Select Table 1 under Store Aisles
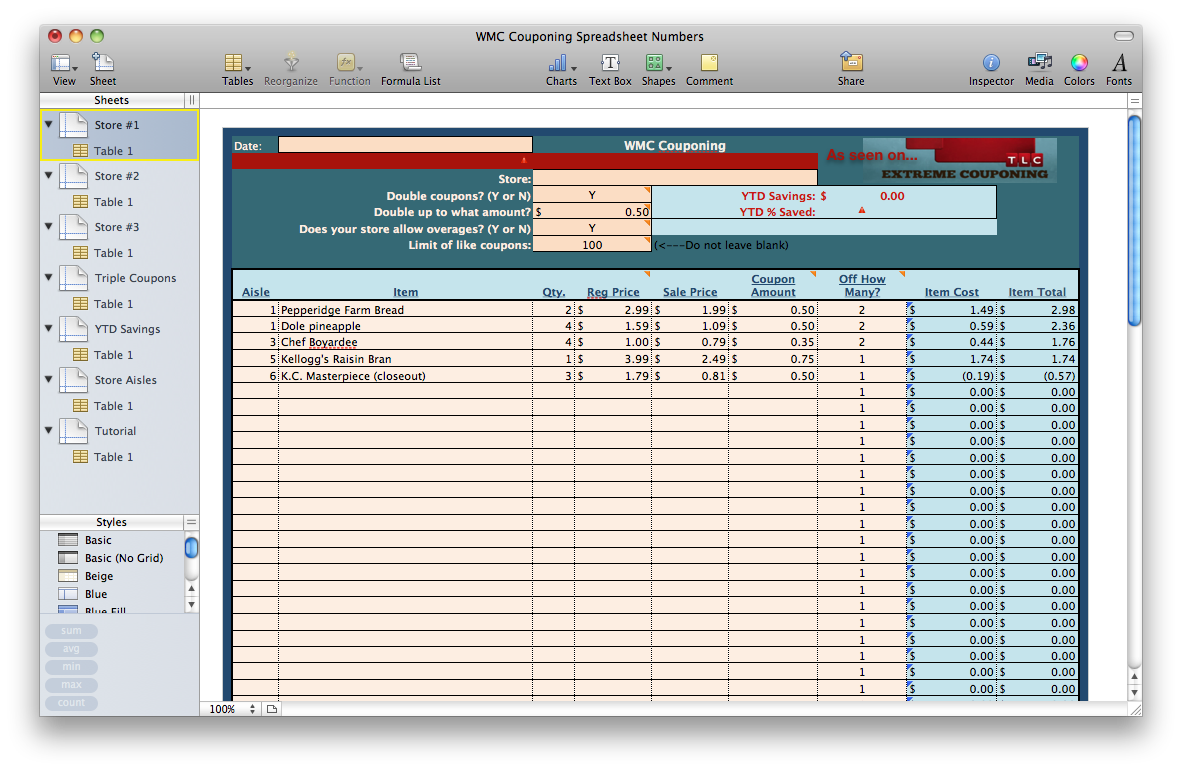This screenshot has width=1182, height=771. point(113,406)
